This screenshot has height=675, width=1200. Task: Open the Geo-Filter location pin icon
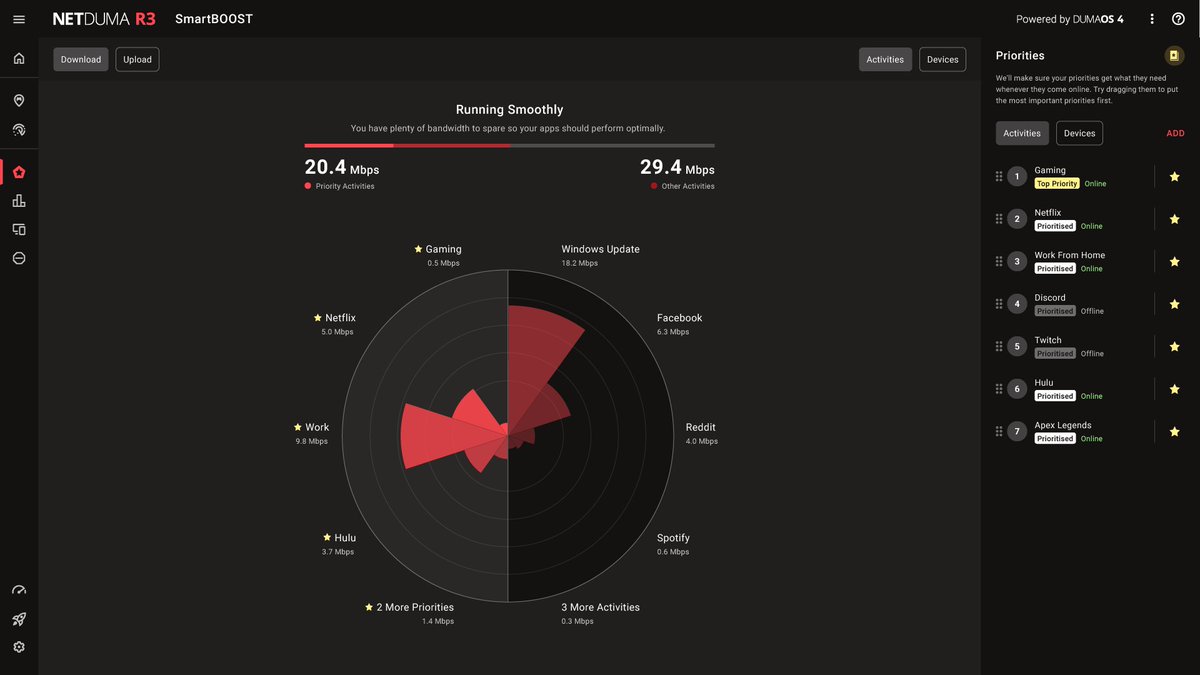(x=18, y=100)
